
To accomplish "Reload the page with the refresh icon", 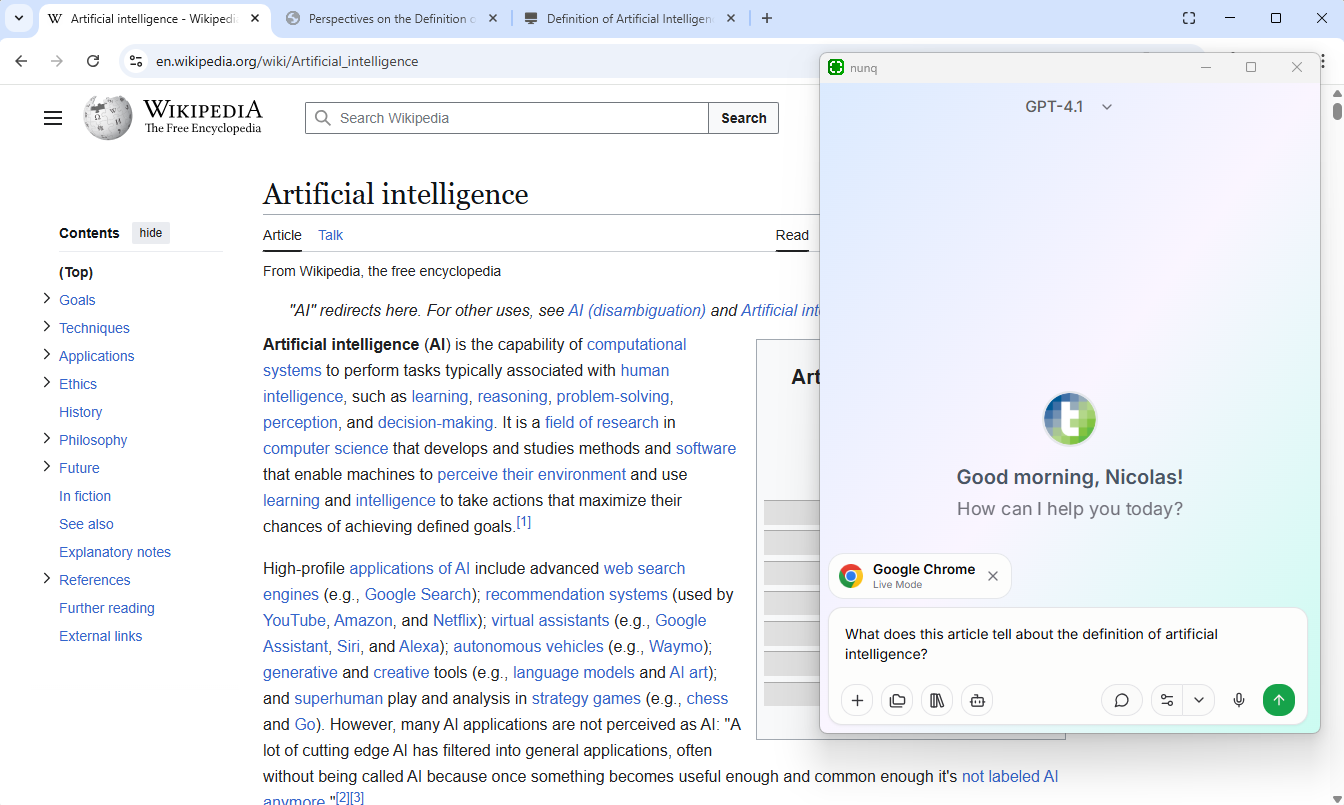I will [93, 61].
